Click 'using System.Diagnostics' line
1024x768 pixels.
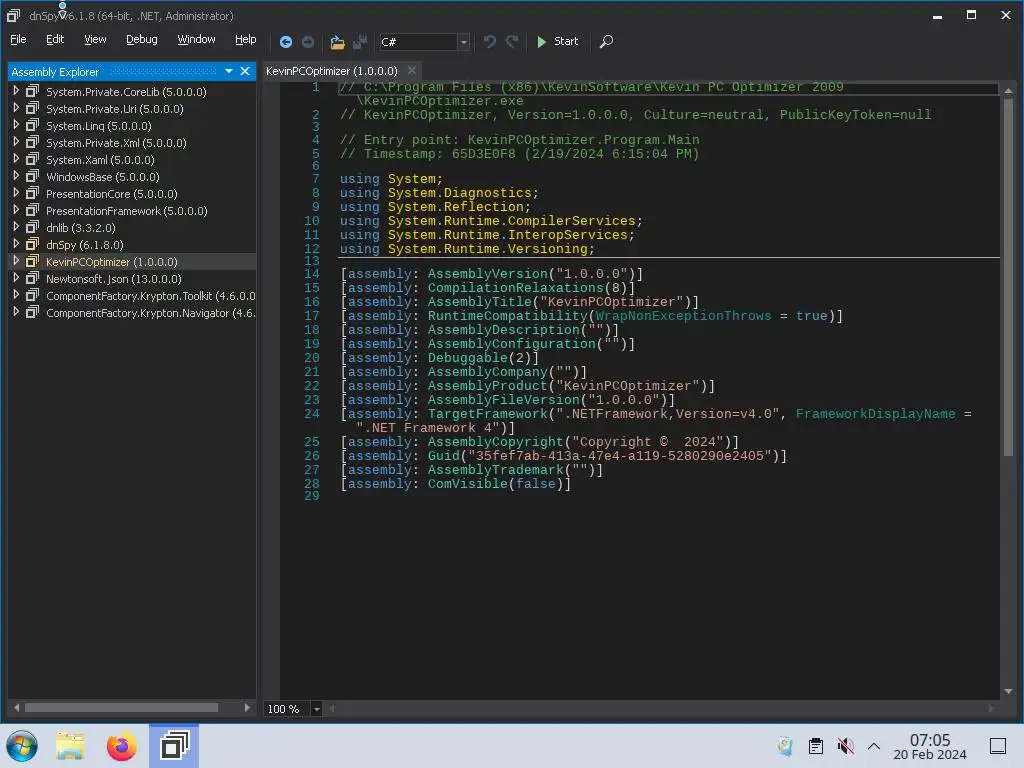coord(439,193)
